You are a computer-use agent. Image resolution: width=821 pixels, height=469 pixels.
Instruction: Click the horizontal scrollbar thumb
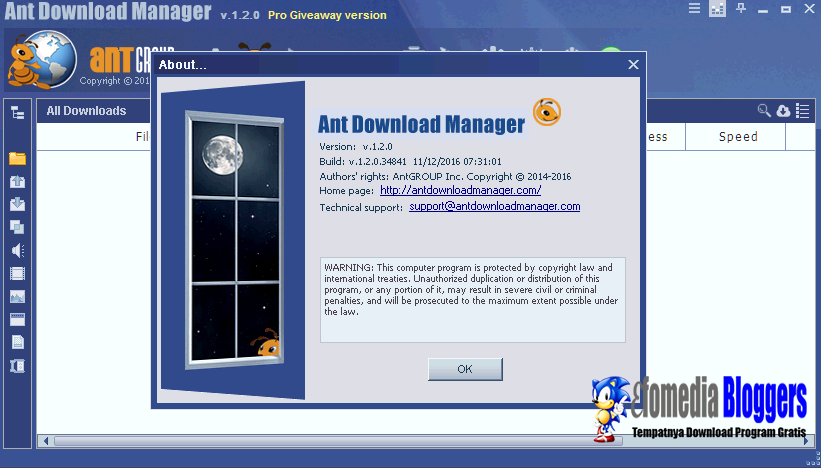click(338, 441)
